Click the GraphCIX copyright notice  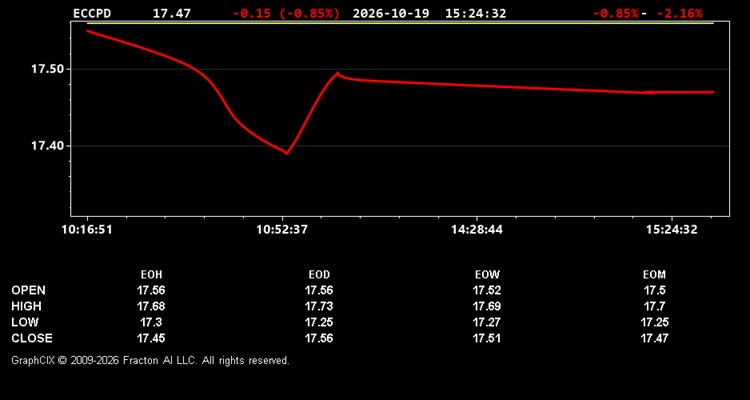[150, 360]
